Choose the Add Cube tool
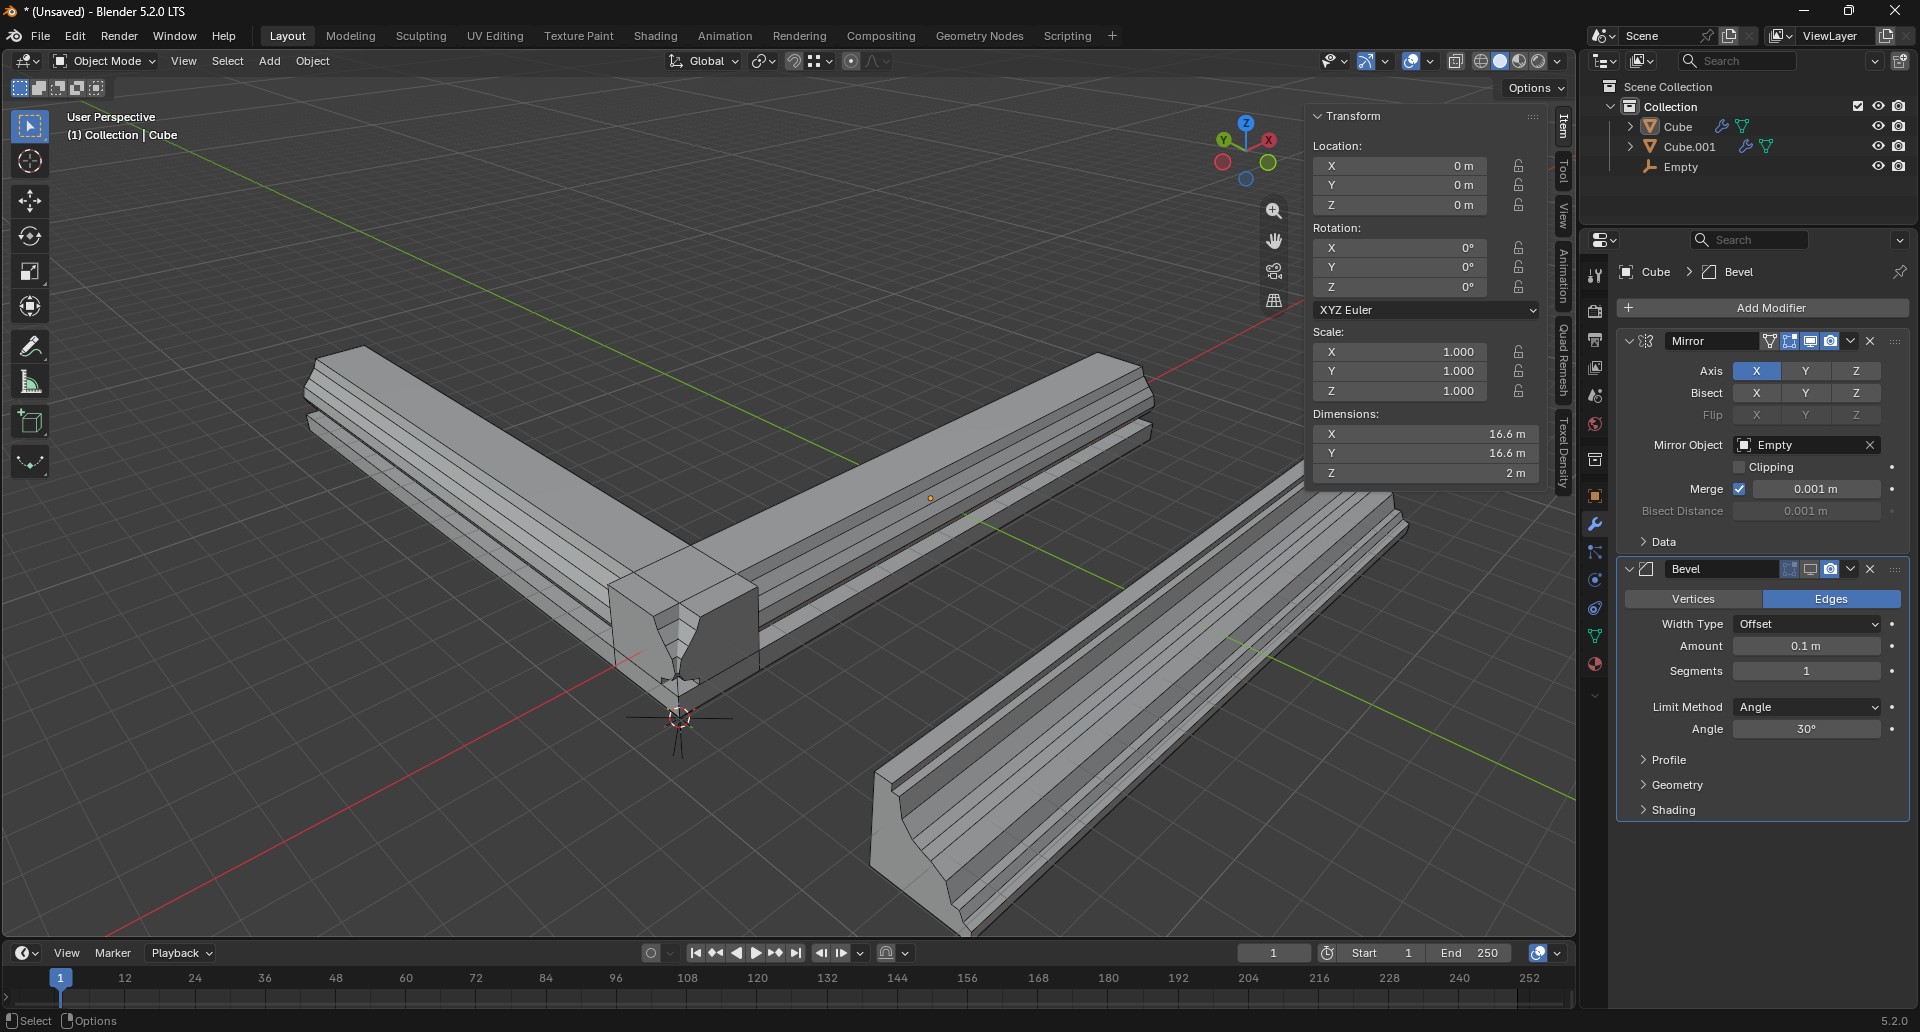Screen dimensions: 1920x1032 [x=30, y=422]
